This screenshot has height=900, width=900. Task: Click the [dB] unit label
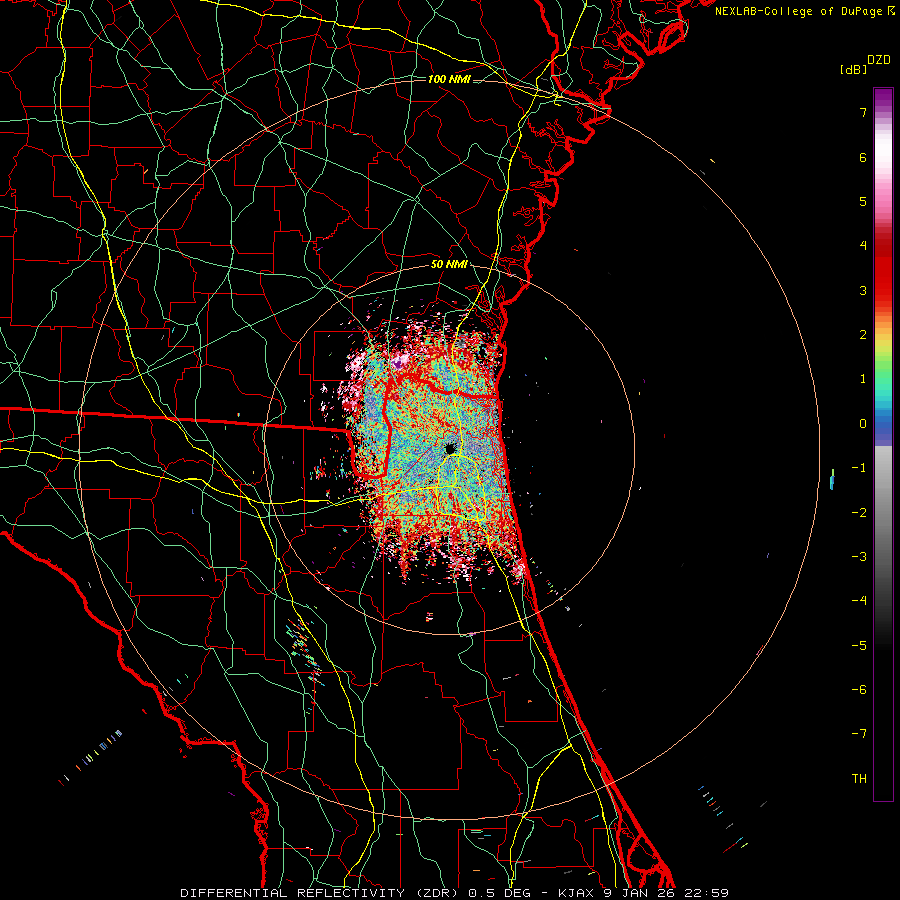[853, 69]
